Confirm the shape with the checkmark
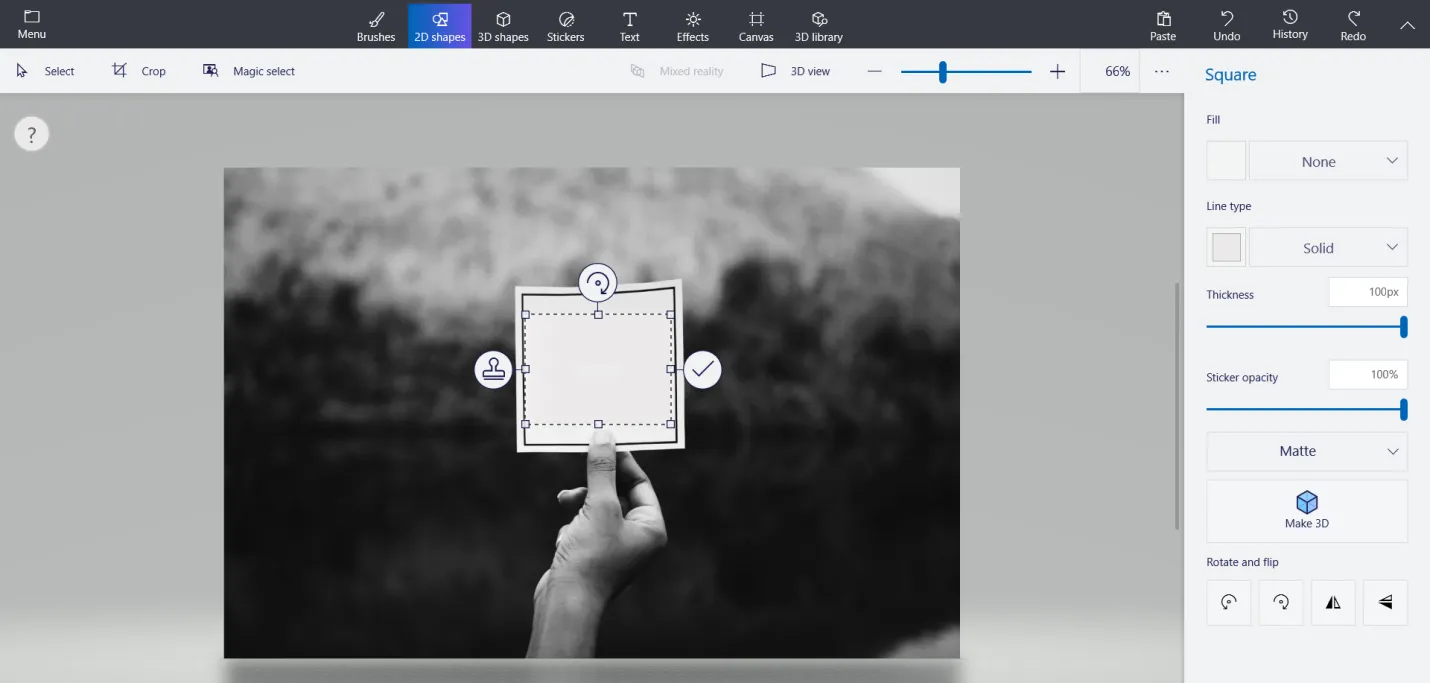Viewport: 1430px width, 683px height. (703, 369)
